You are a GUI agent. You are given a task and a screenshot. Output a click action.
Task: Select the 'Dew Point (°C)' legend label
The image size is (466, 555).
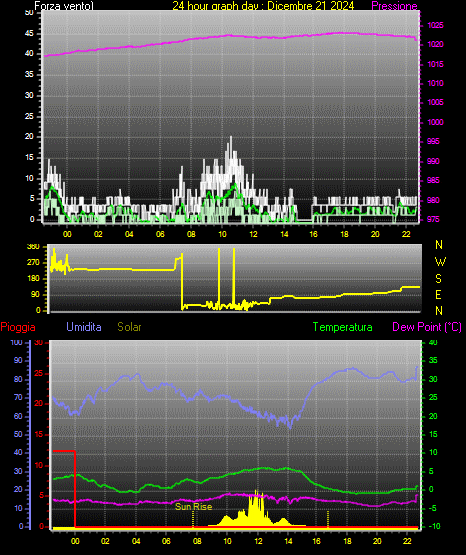pos(427,327)
